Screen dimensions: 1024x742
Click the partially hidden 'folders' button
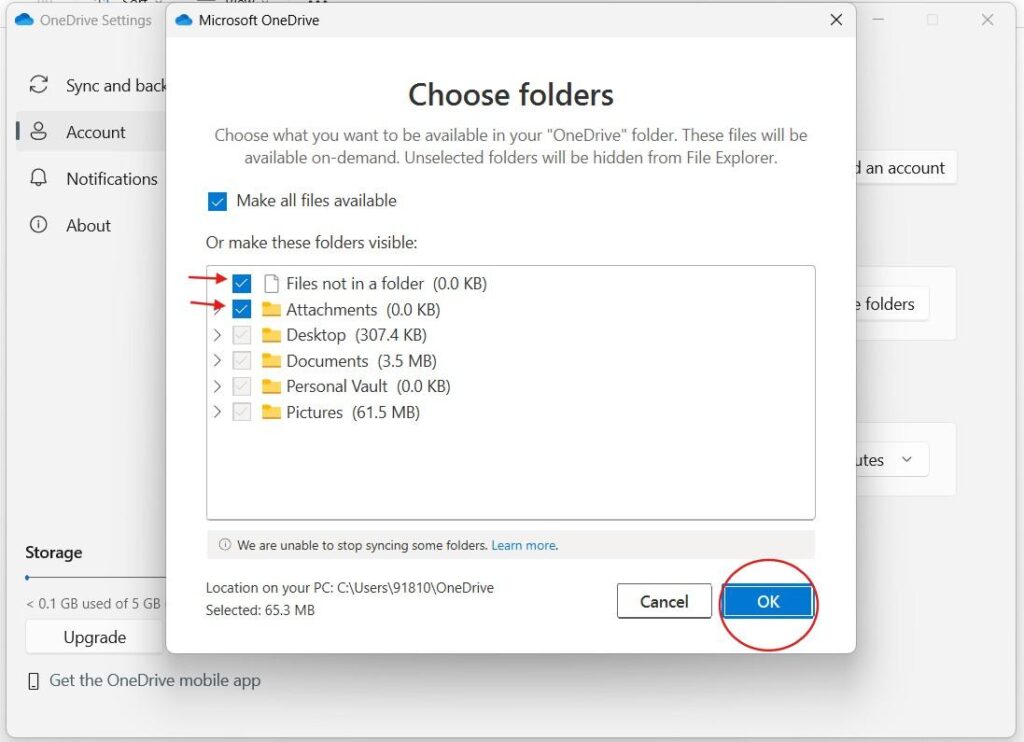[x=892, y=304]
